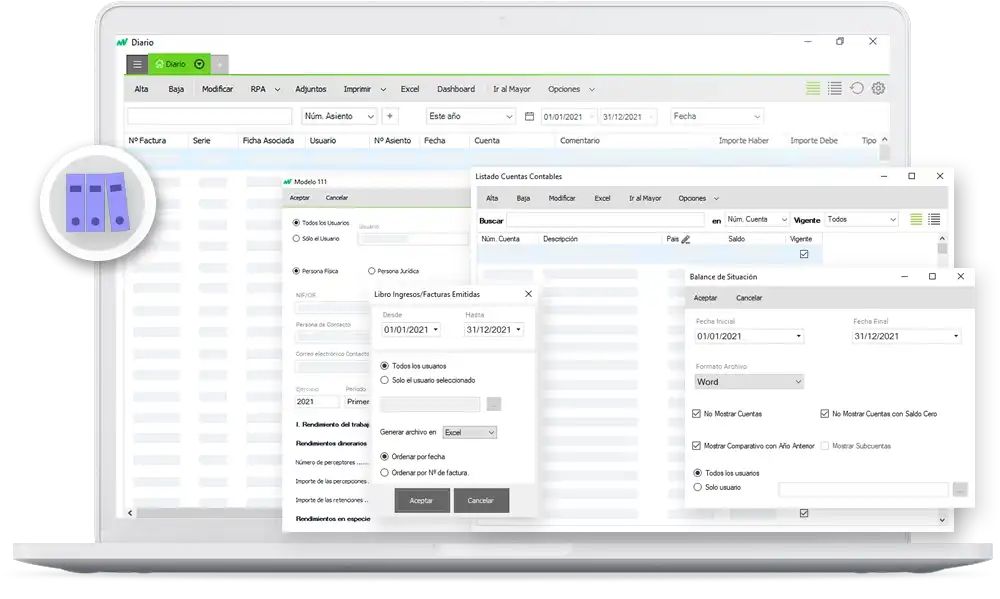Image resolution: width=1000 pixels, height=599 pixels.
Task: Select Ordenar por Nº de factura option
Action: [385, 472]
